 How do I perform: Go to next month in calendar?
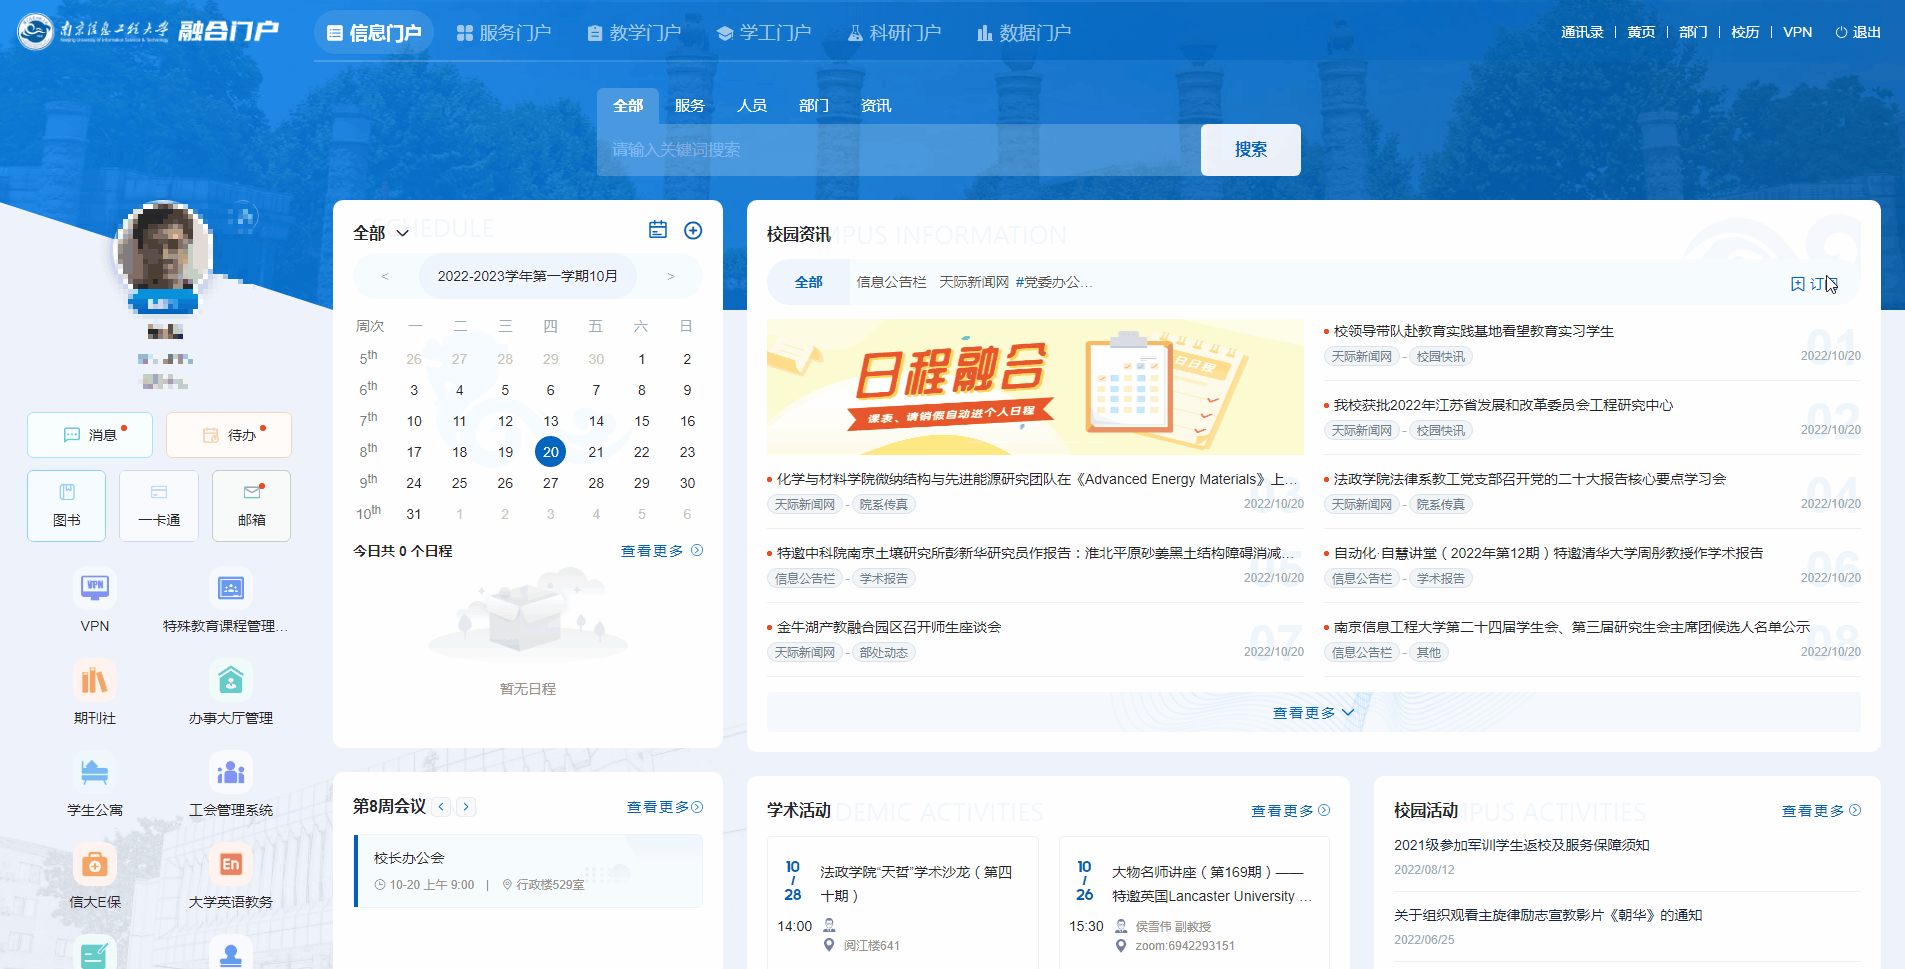[x=671, y=276]
